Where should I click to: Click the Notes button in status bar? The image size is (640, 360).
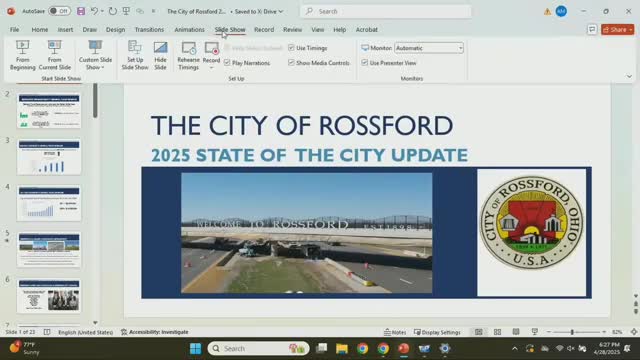[x=395, y=332]
